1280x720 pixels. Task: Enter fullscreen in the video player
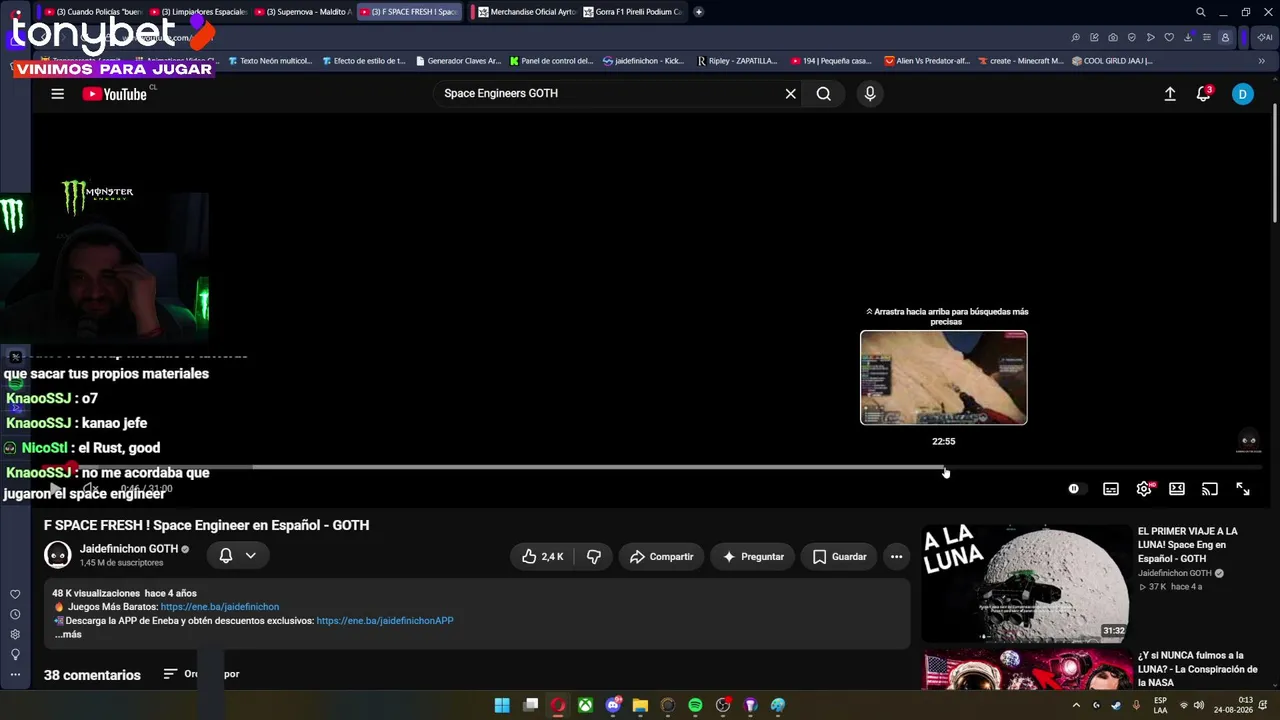coord(1243,489)
